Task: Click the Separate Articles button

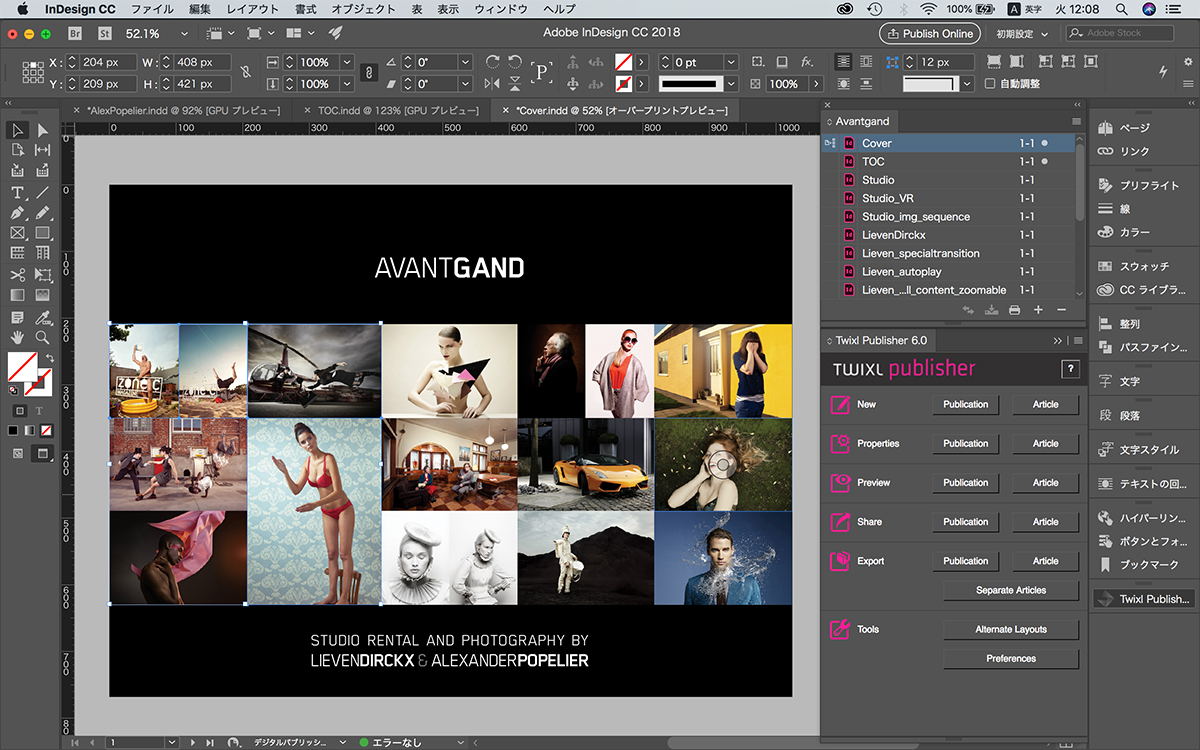Action: click(x=1011, y=590)
